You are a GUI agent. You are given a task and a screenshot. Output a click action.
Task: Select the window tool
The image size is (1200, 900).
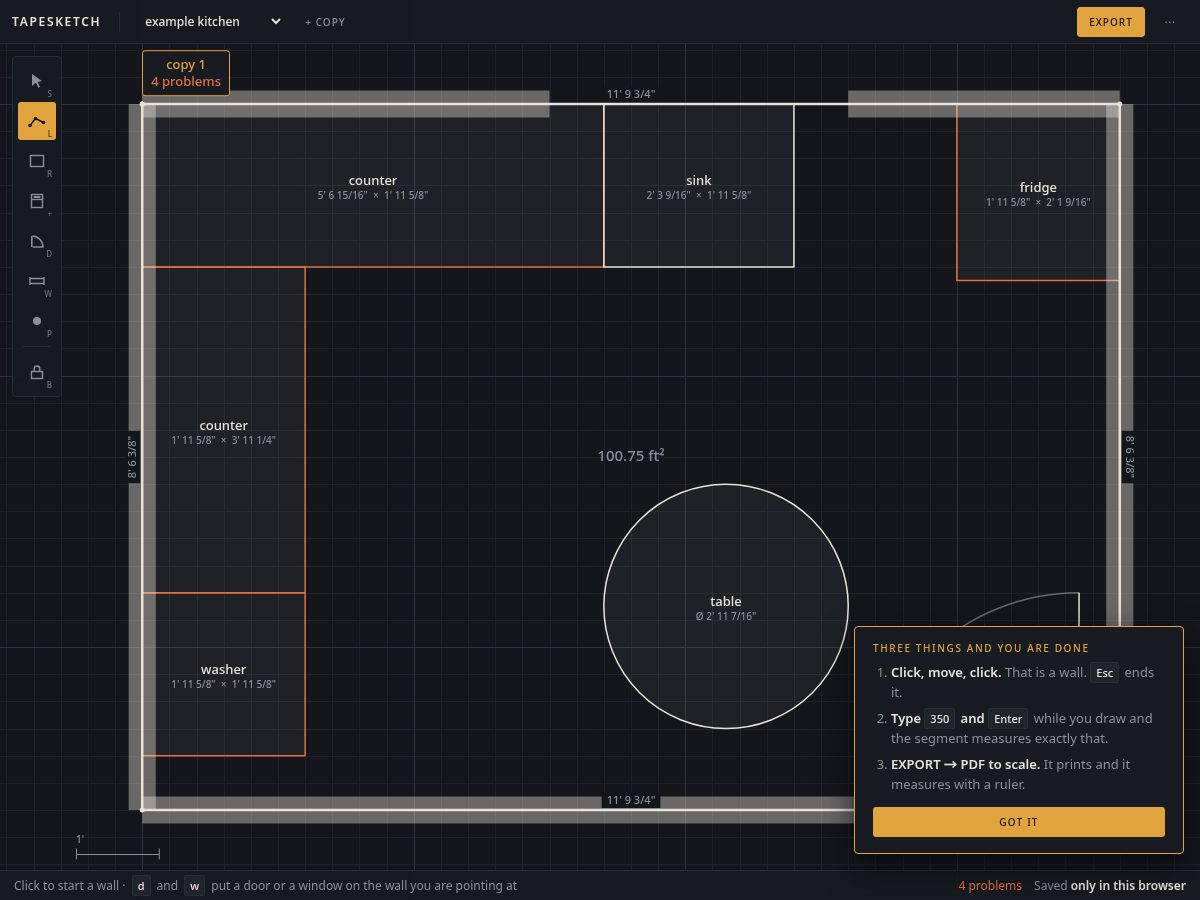[37, 281]
